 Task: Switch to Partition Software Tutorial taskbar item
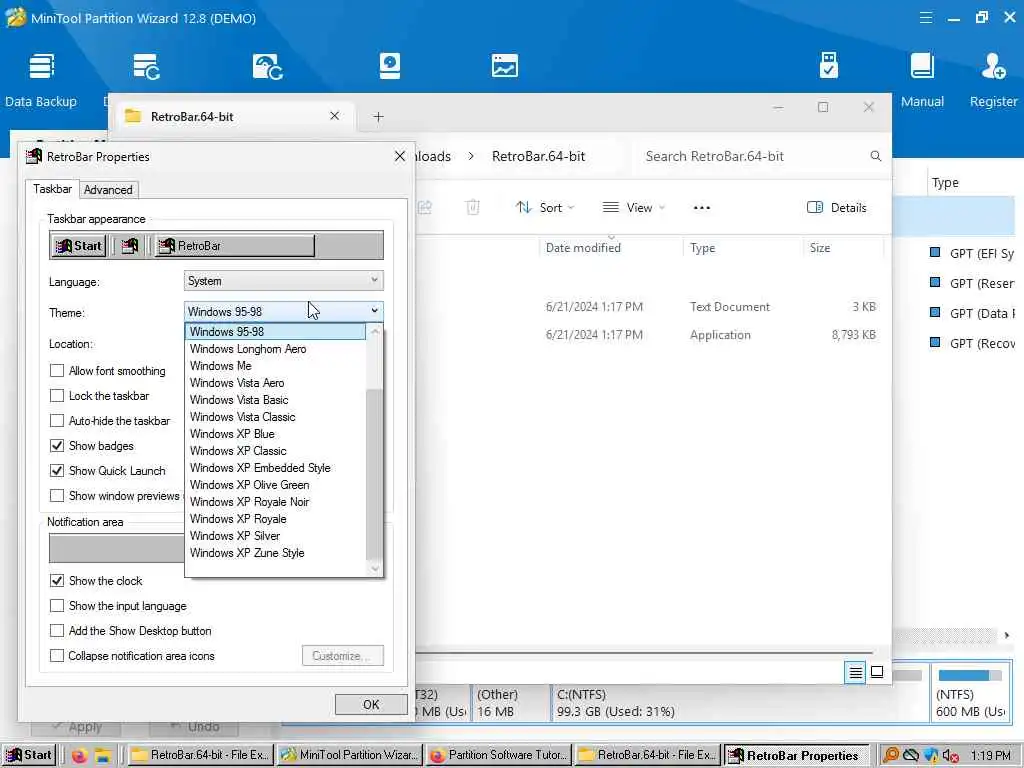[499, 755]
